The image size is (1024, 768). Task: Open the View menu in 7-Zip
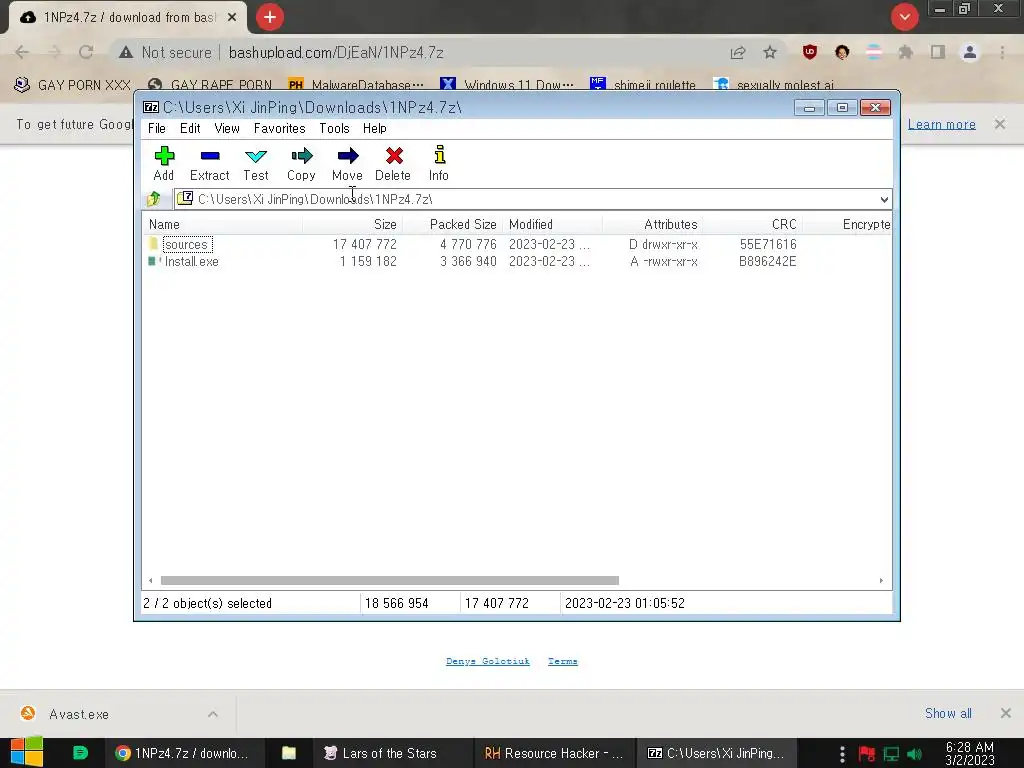(227, 128)
